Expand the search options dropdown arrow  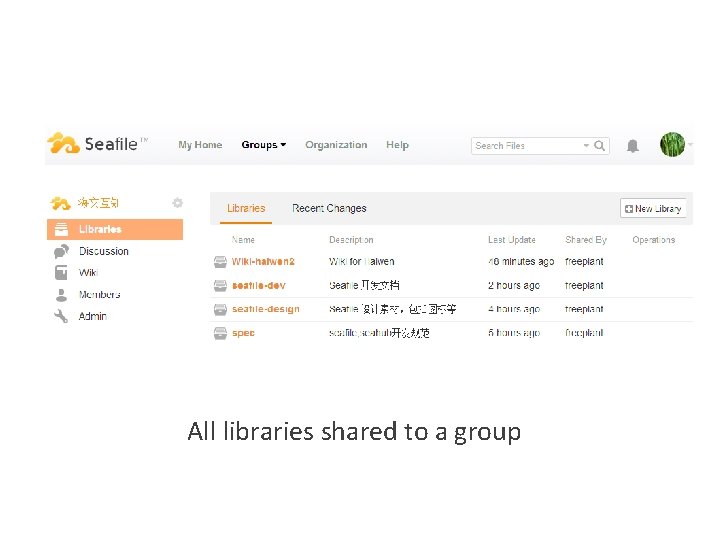(x=586, y=146)
